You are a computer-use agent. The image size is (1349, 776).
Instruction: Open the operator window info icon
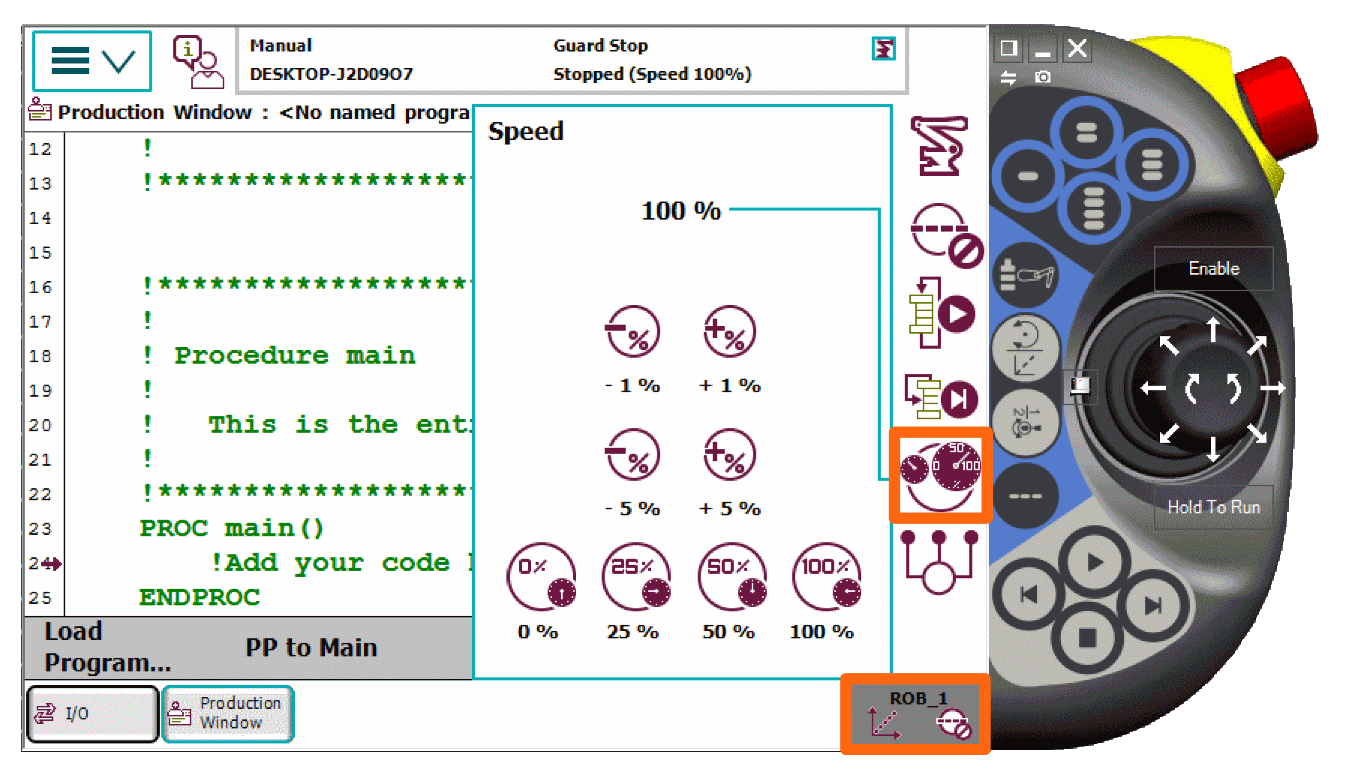click(197, 62)
